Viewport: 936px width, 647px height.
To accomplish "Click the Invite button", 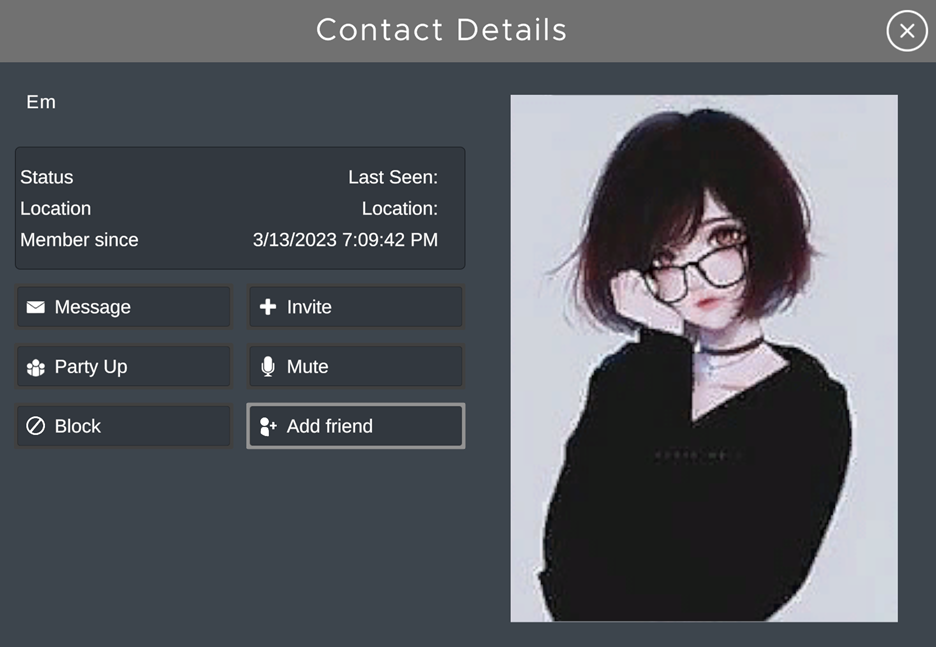I will (x=356, y=307).
